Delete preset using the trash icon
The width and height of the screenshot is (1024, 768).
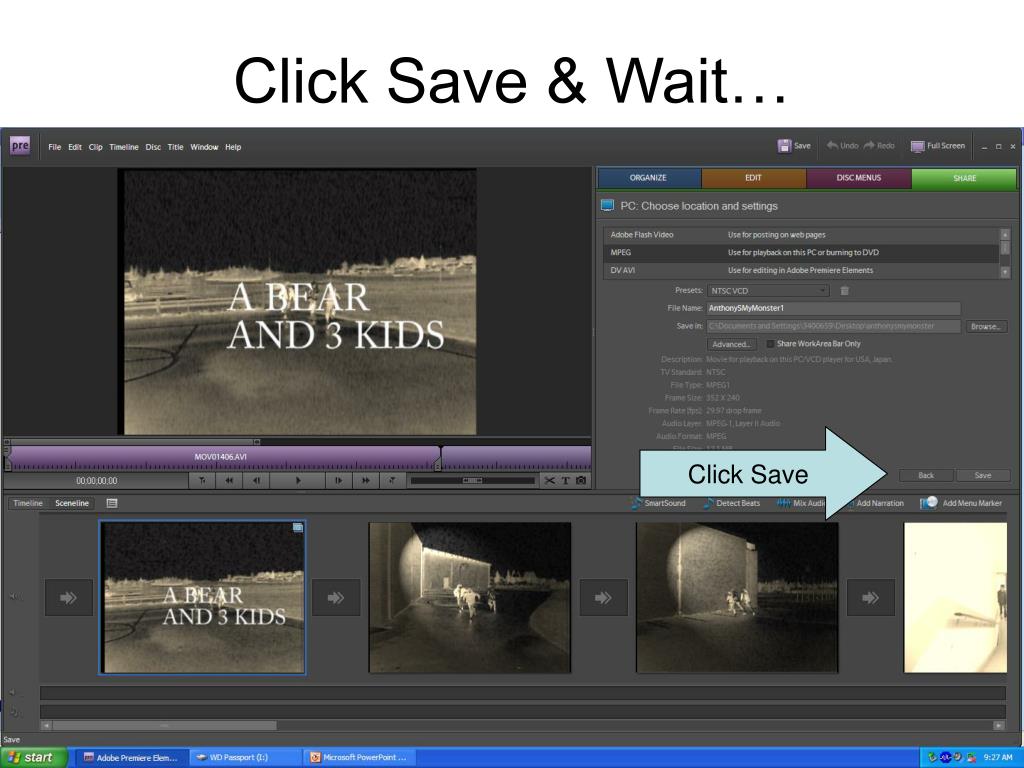click(x=844, y=291)
